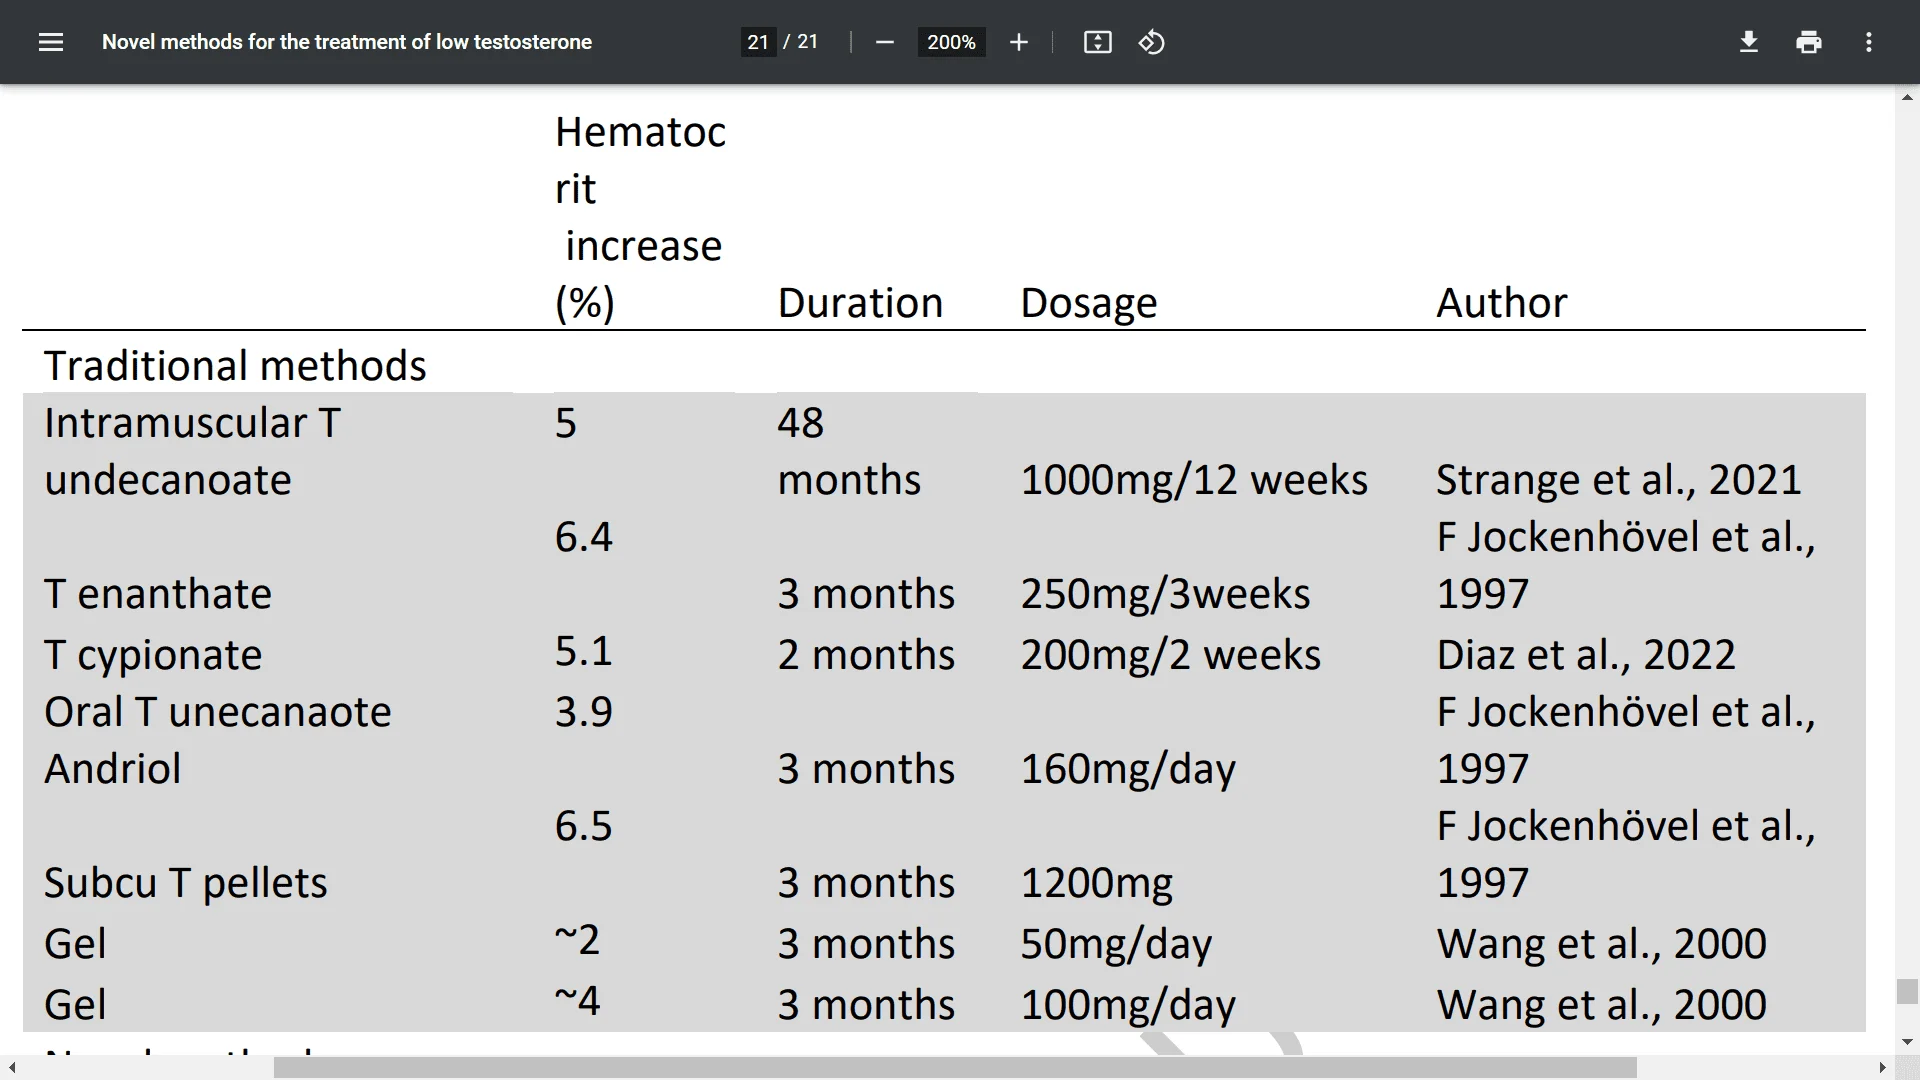Click the horizontal scrollbar right arrow

pos(1882,1068)
